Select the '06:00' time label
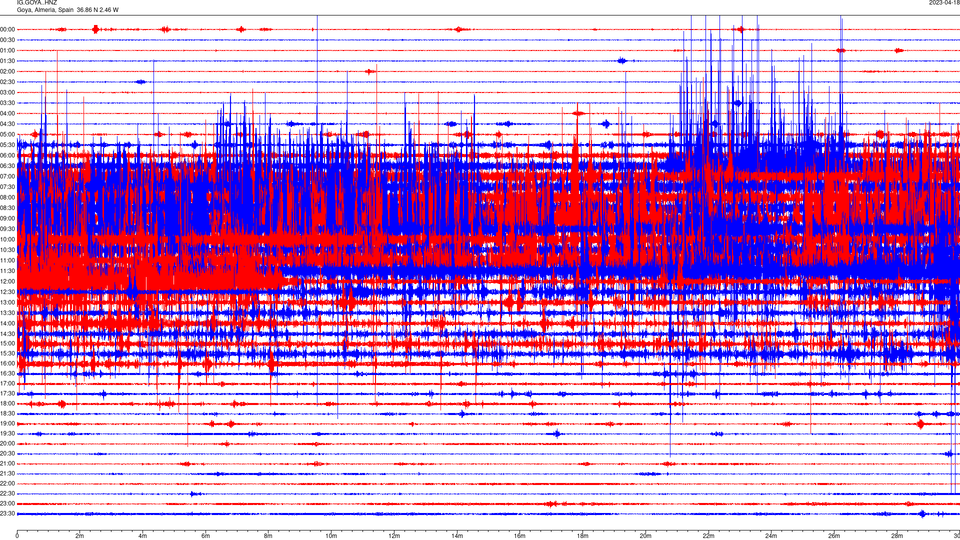Image resolution: width=960 pixels, height=540 pixels. (7, 156)
